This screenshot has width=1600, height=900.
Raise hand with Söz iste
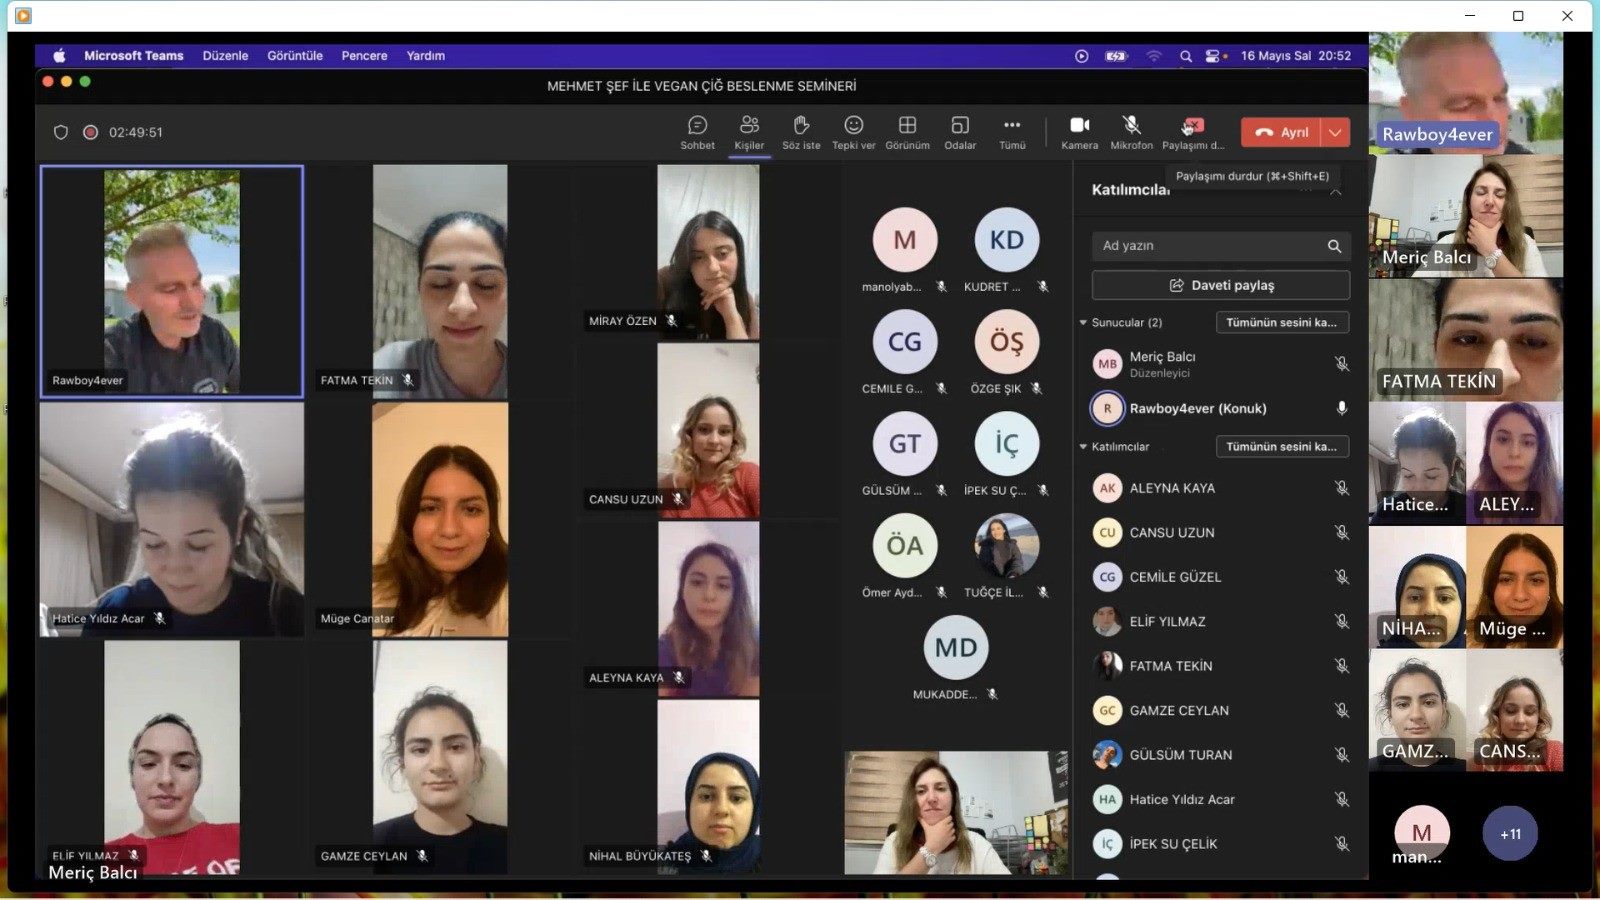point(801,132)
